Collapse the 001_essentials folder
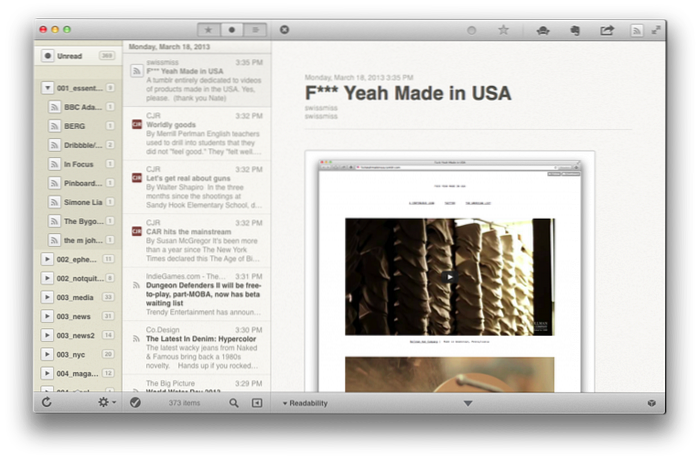Viewport: 698px width, 460px height. point(47,88)
